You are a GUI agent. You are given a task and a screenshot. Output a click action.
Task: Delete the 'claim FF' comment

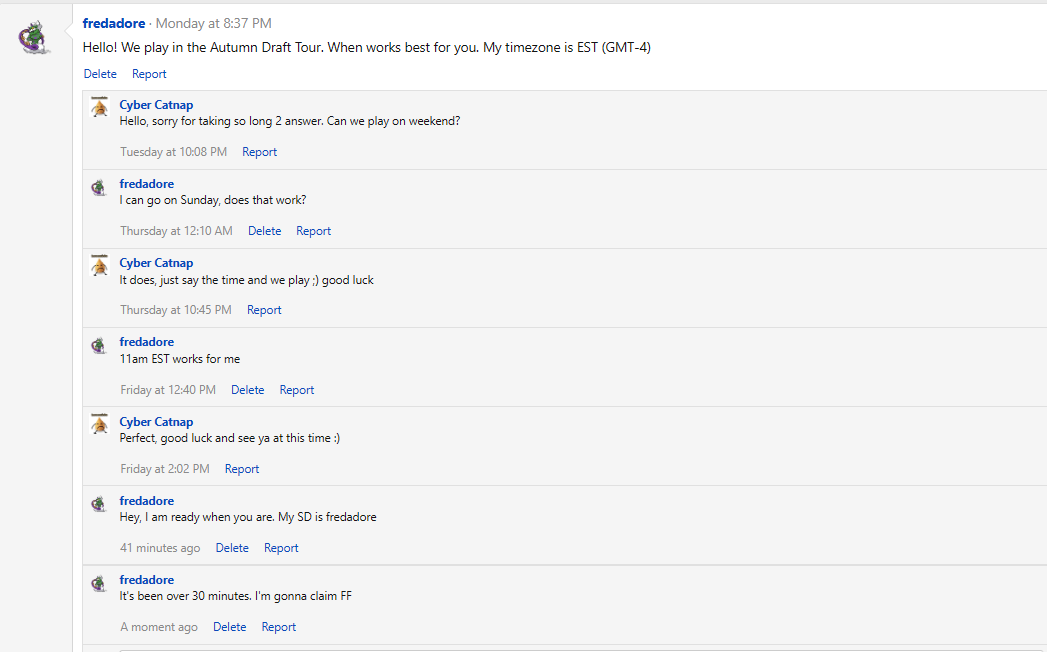(x=229, y=627)
